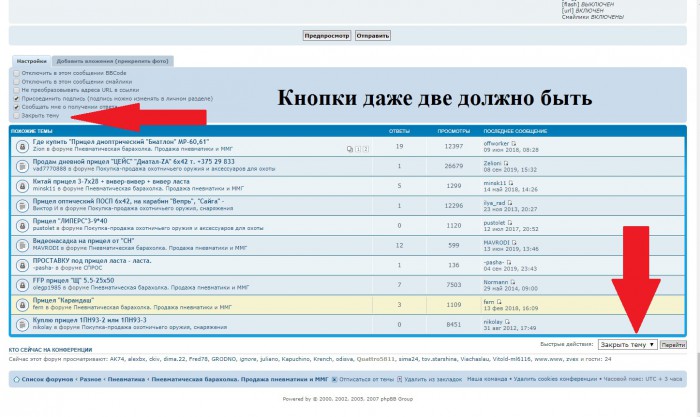
Task: Open topic Куплю прицел 1ПН93-2
Action: [x=89, y=320]
